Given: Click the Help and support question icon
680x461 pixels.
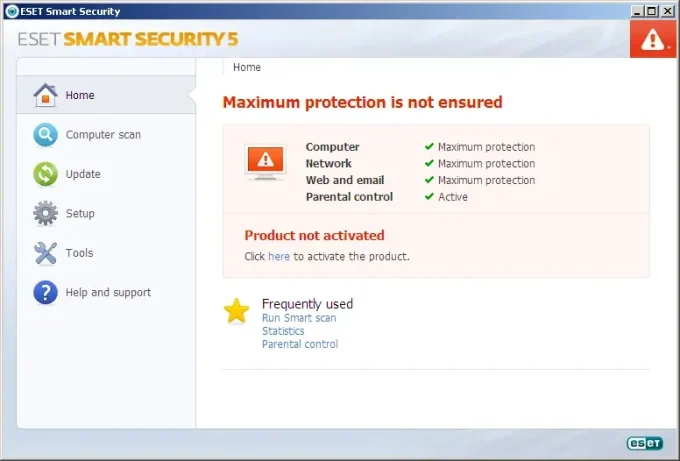Looking at the screenshot, I should click(46, 292).
